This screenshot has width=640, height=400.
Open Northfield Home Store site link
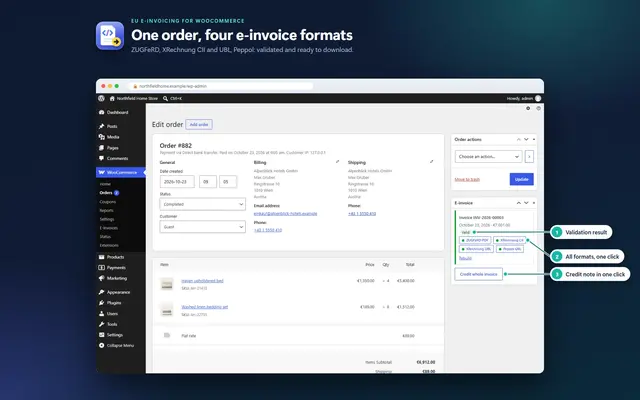(133, 98)
